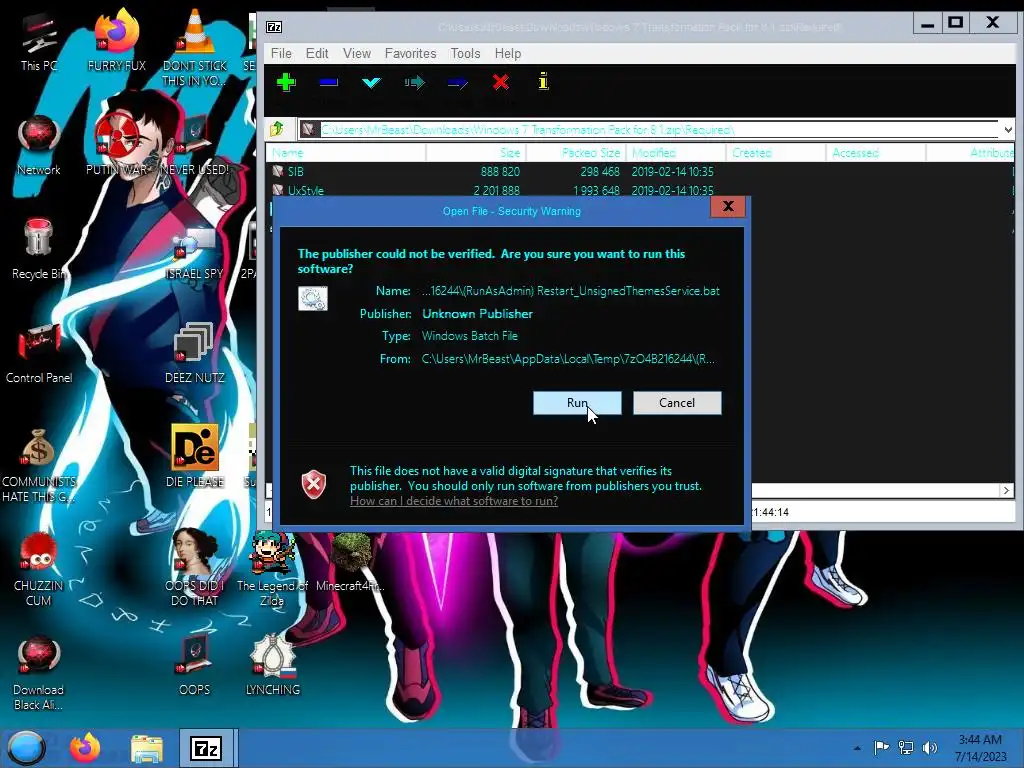Viewport: 1024px width, 768px height.
Task: Open the 7-Zip Edit menu
Action: [317, 54]
